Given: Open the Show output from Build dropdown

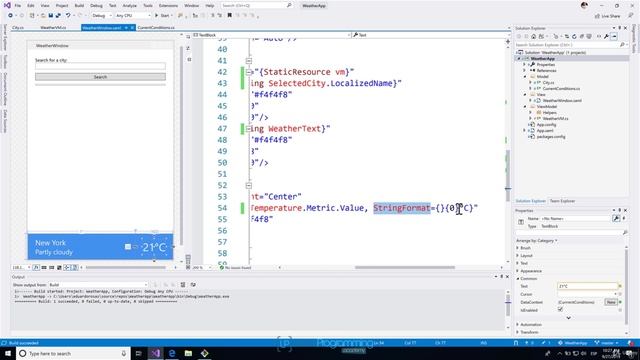Looking at the screenshot, I should [98, 284].
